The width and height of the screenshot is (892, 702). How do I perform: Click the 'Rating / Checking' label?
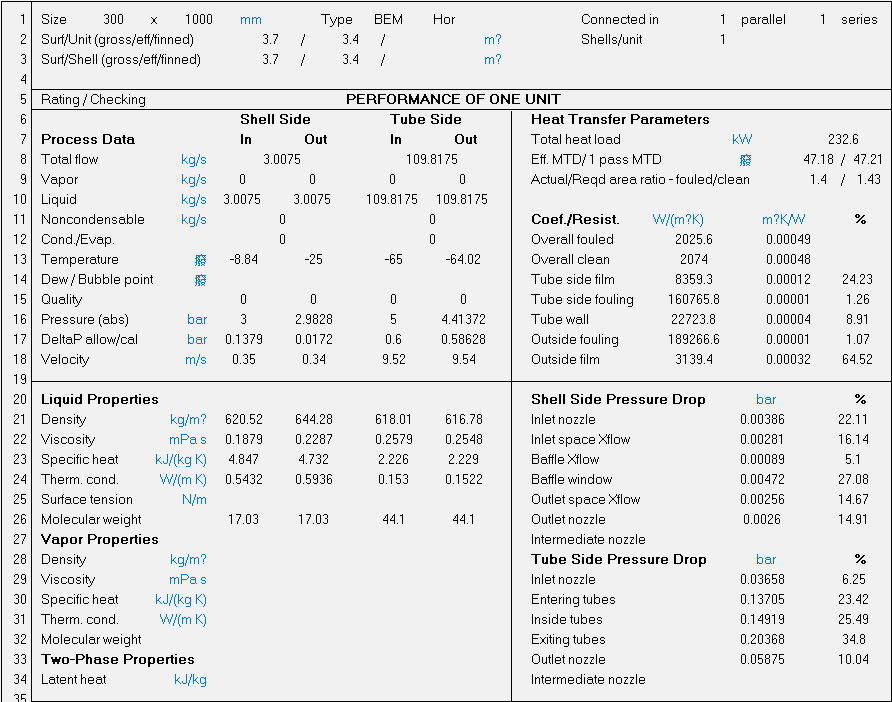(x=93, y=100)
